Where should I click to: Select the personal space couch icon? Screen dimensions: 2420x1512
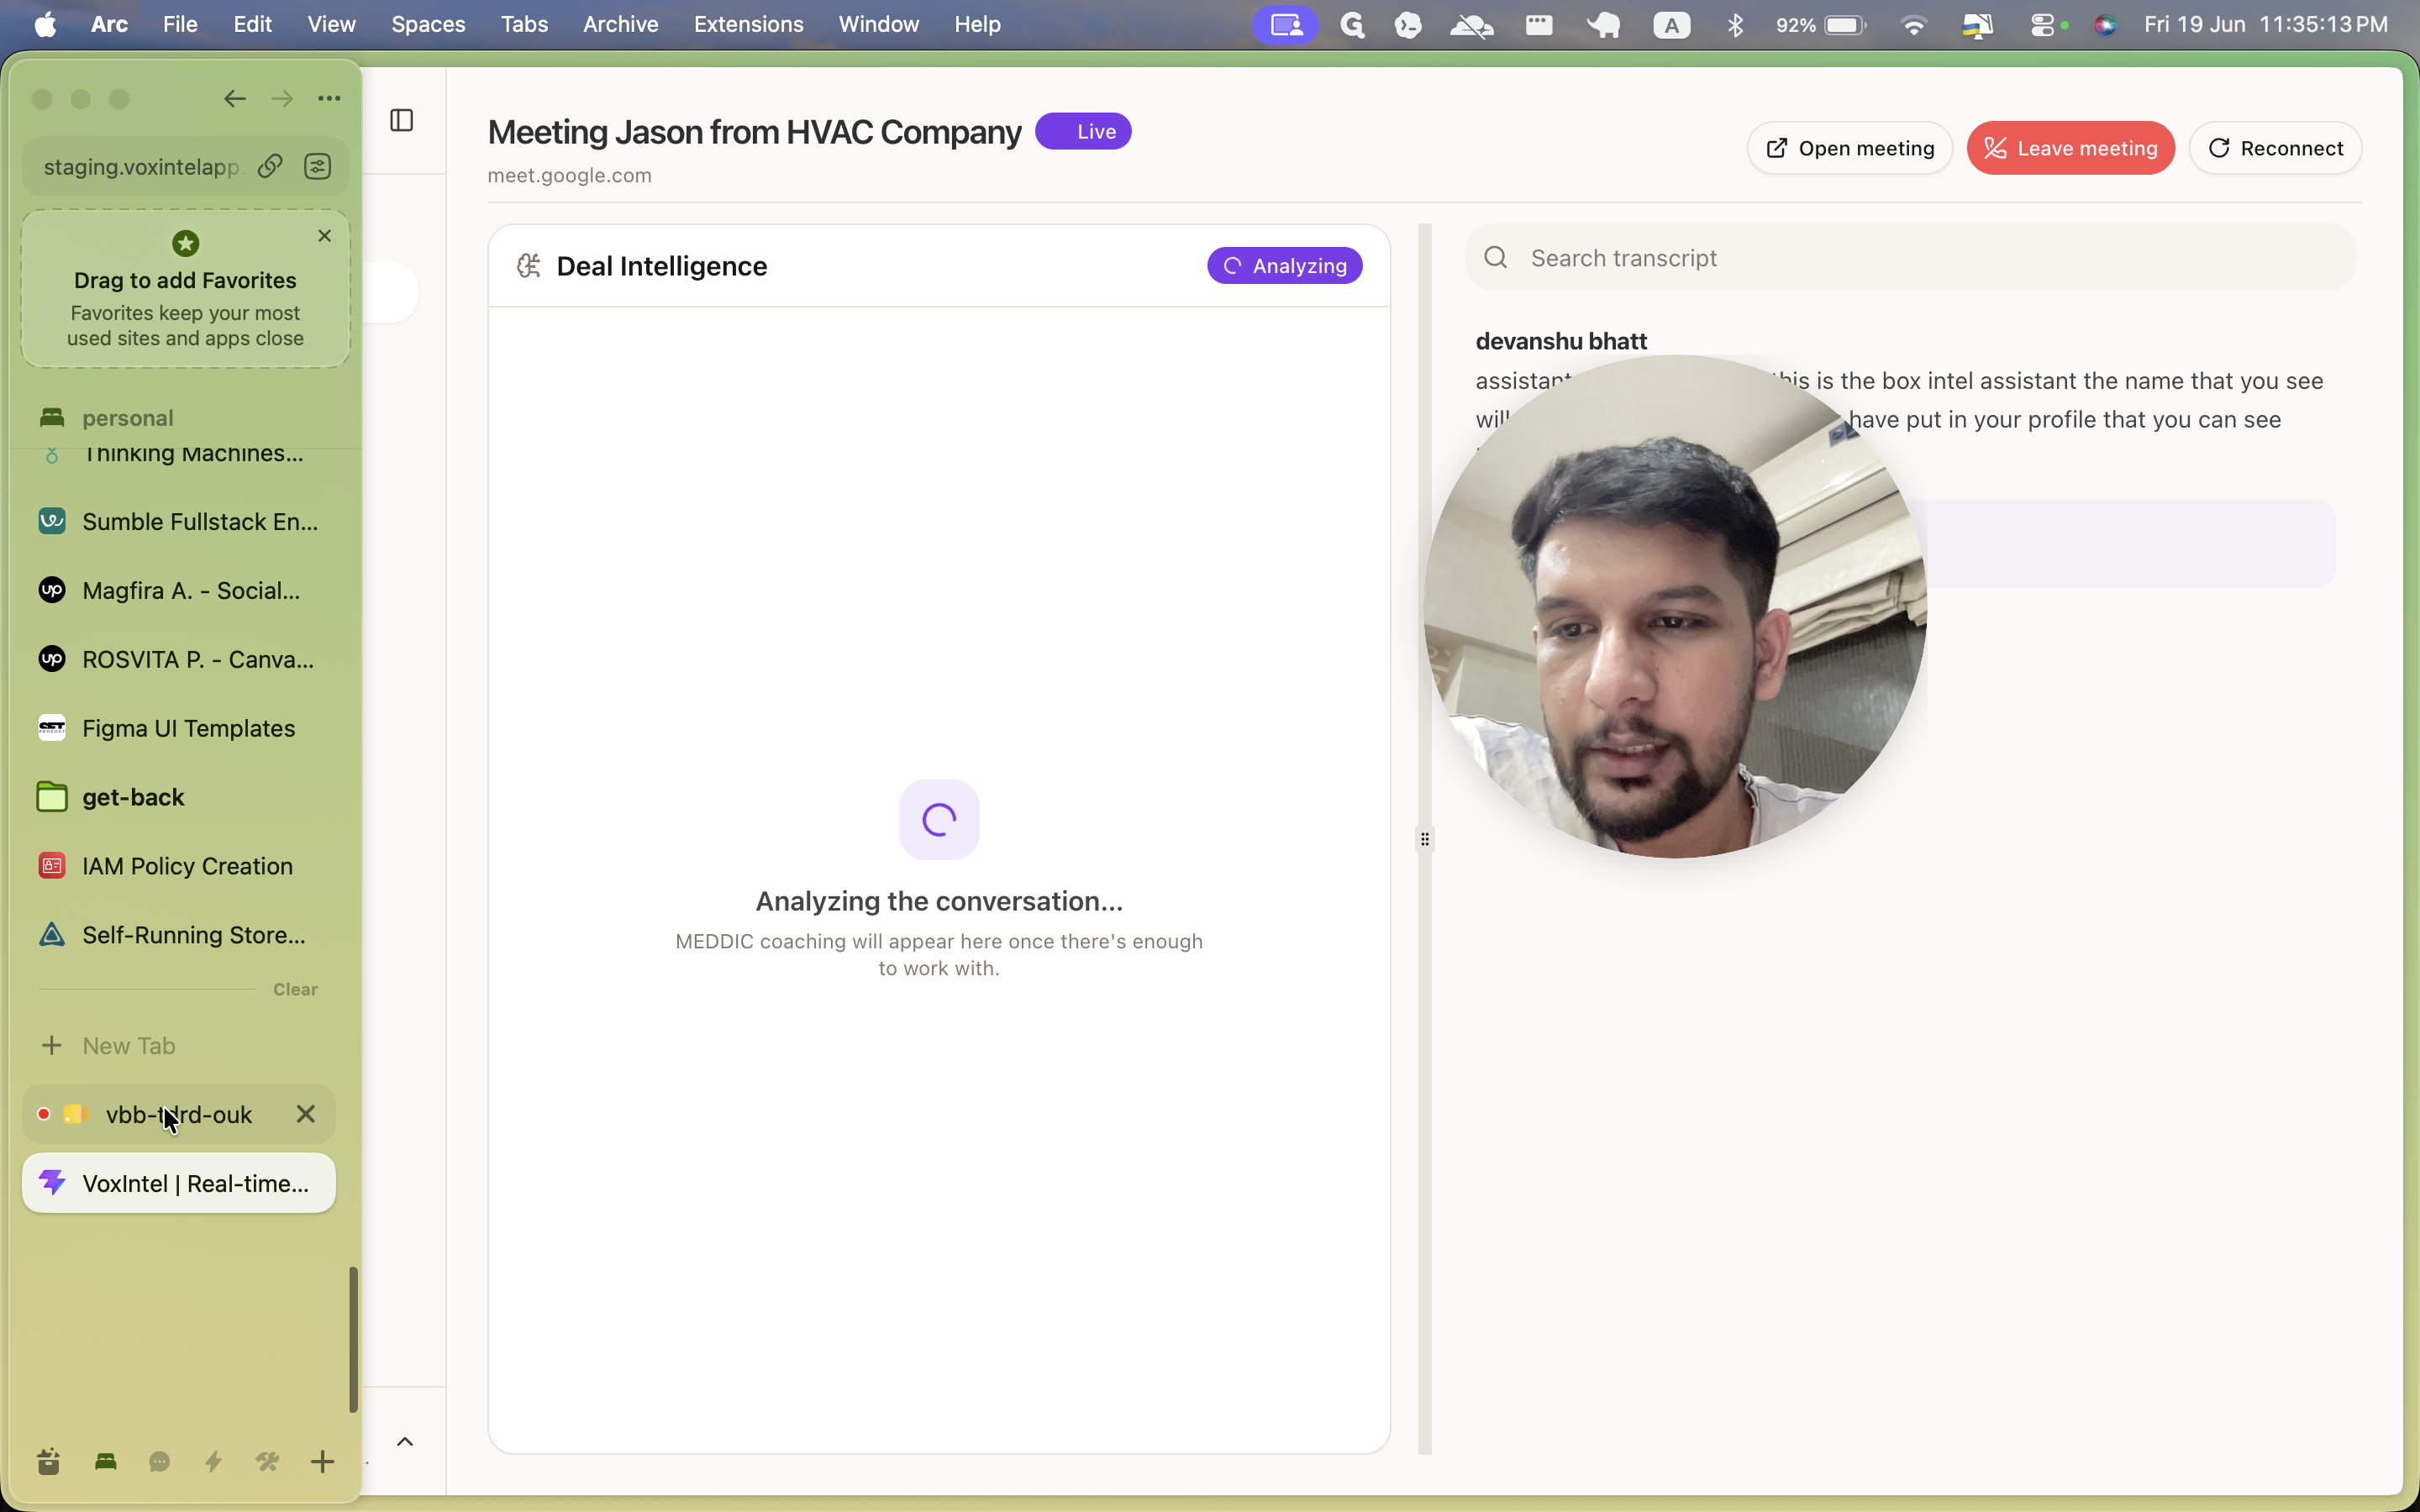pos(106,1462)
